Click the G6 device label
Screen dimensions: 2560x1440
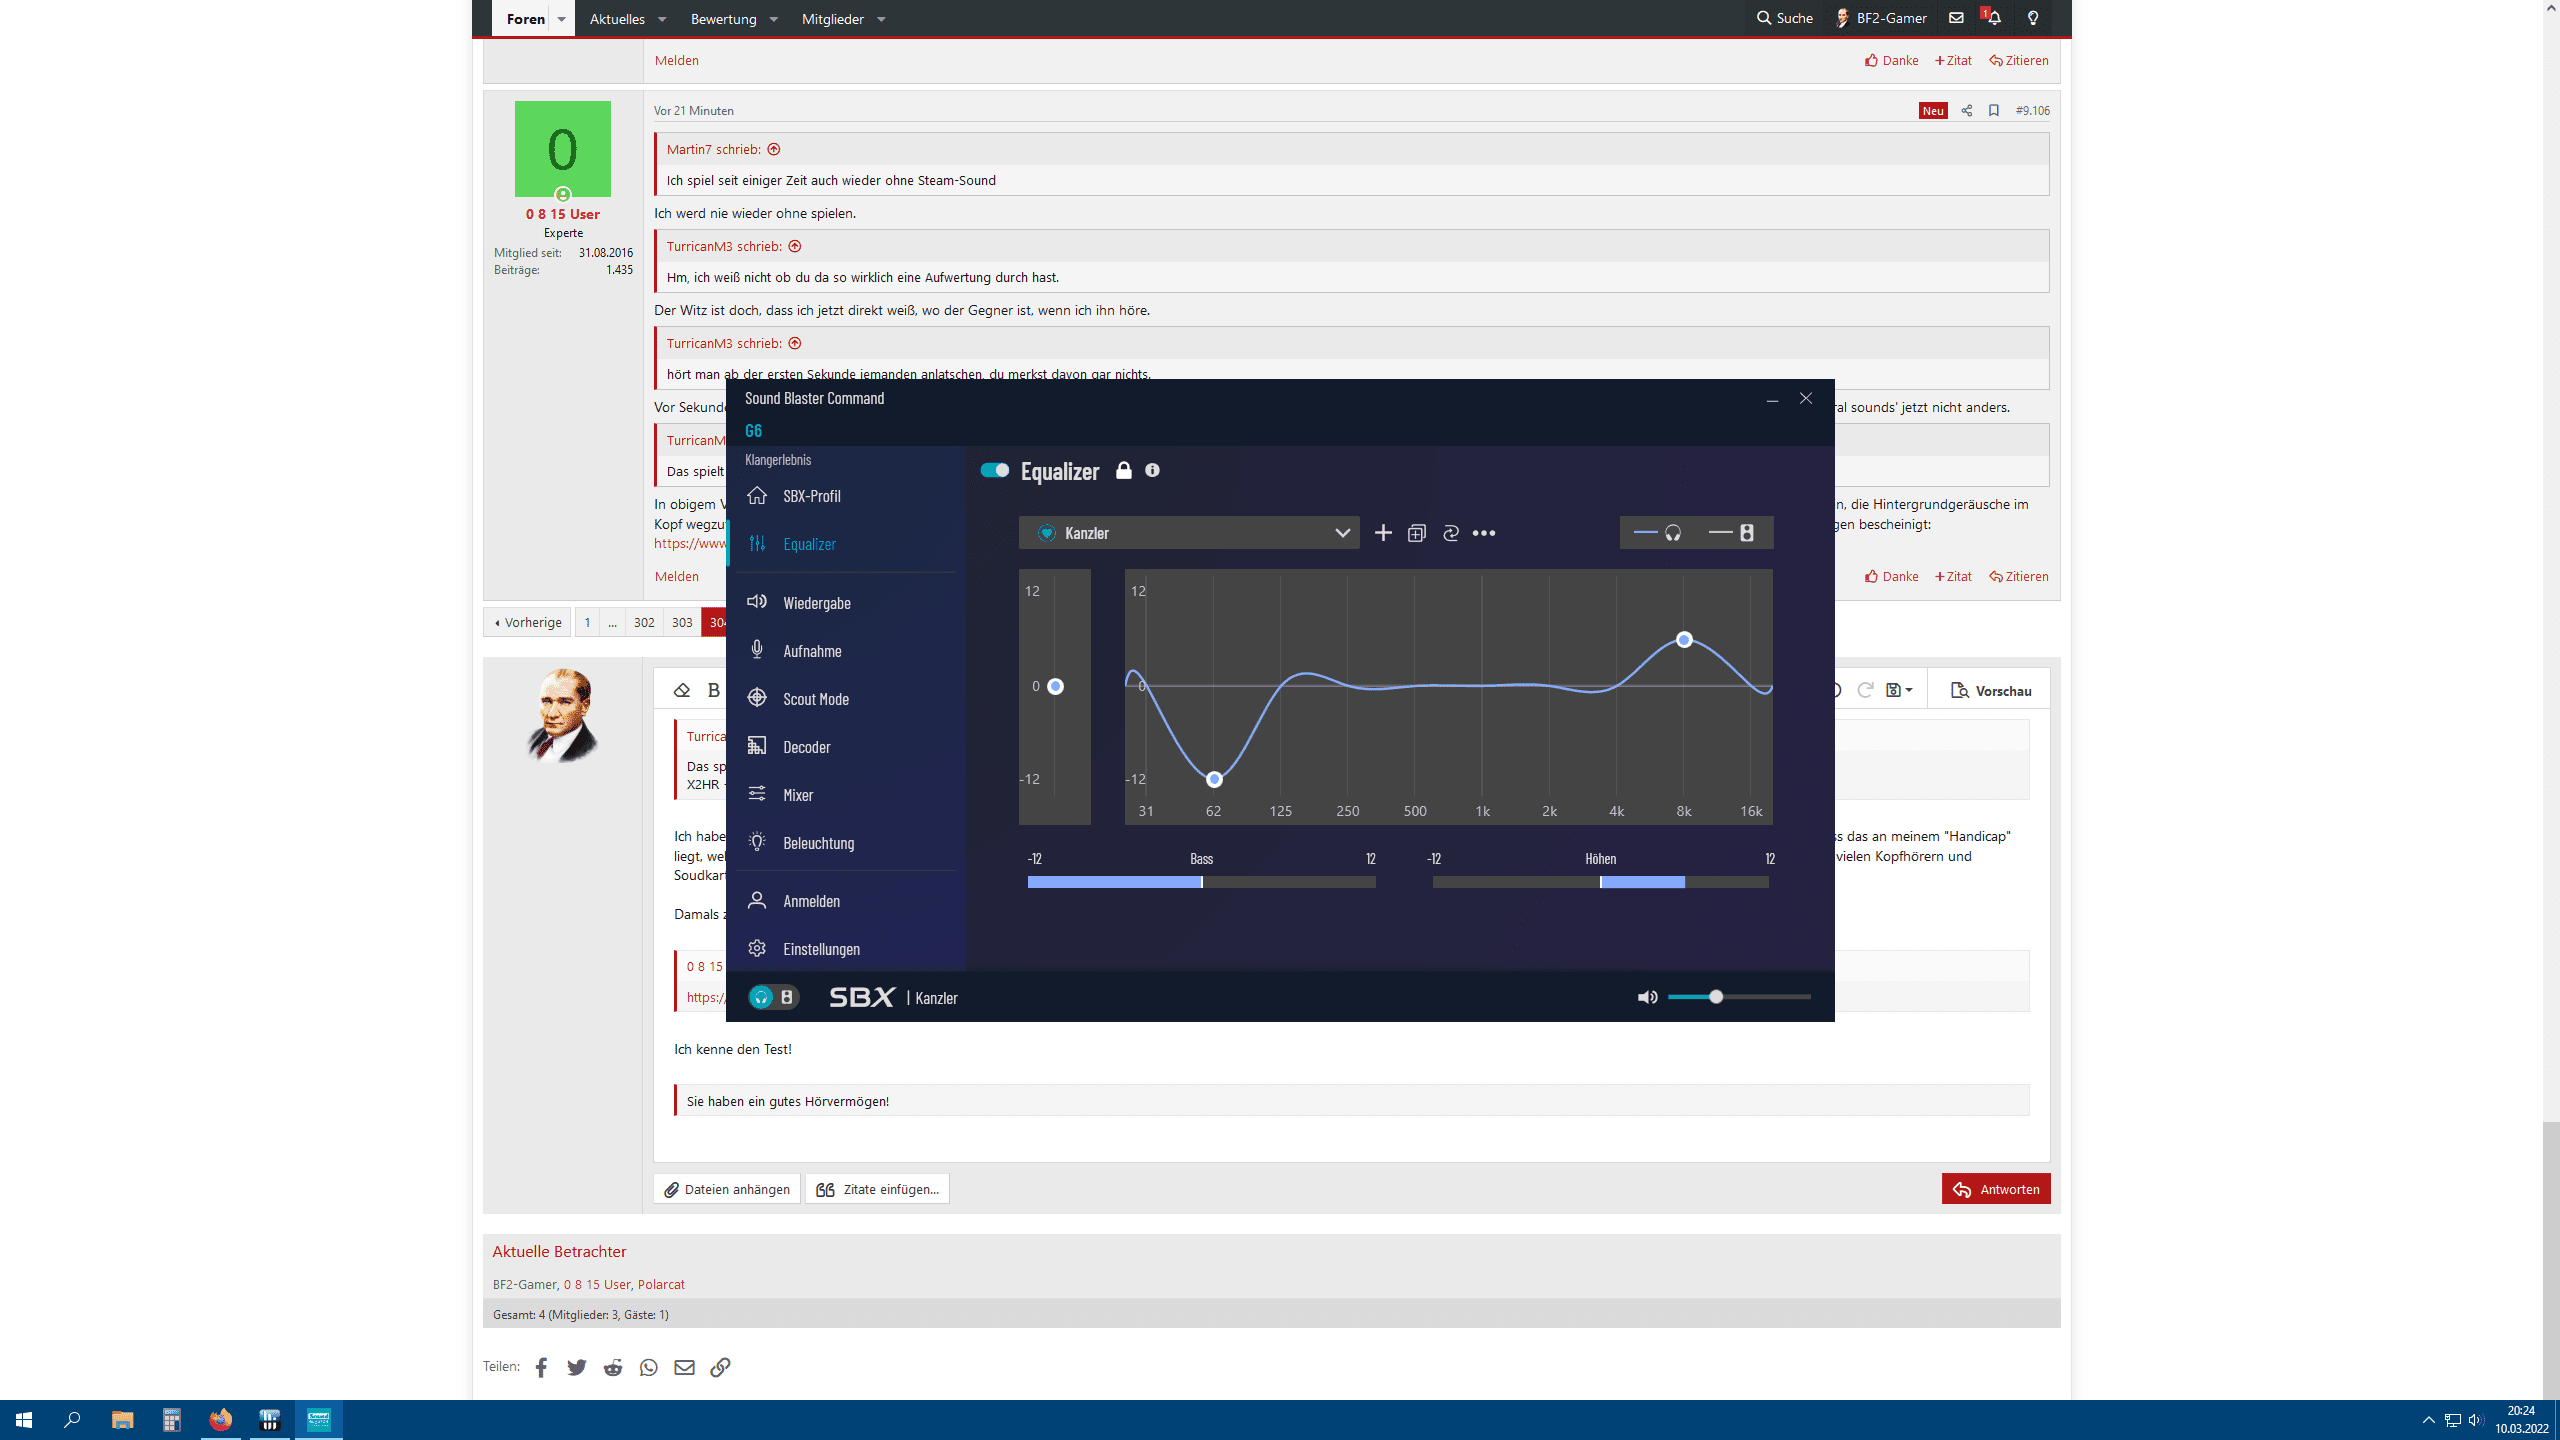click(753, 431)
